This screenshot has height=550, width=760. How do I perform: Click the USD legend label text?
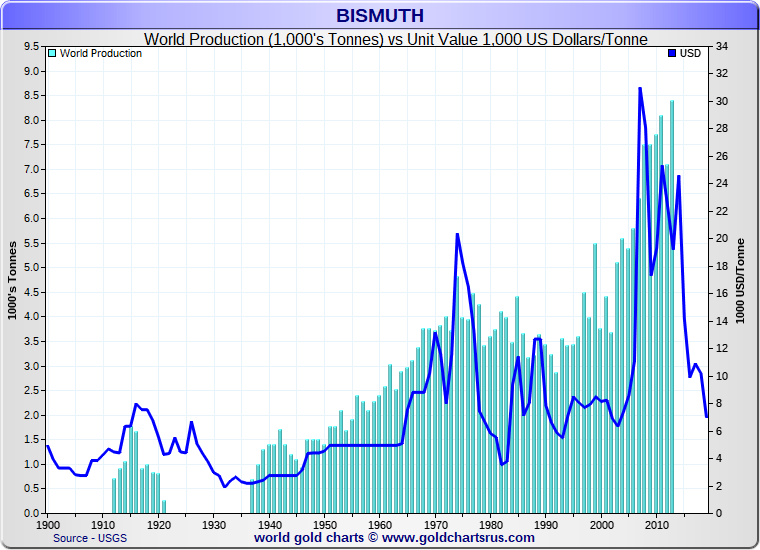(x=691, y=54)
